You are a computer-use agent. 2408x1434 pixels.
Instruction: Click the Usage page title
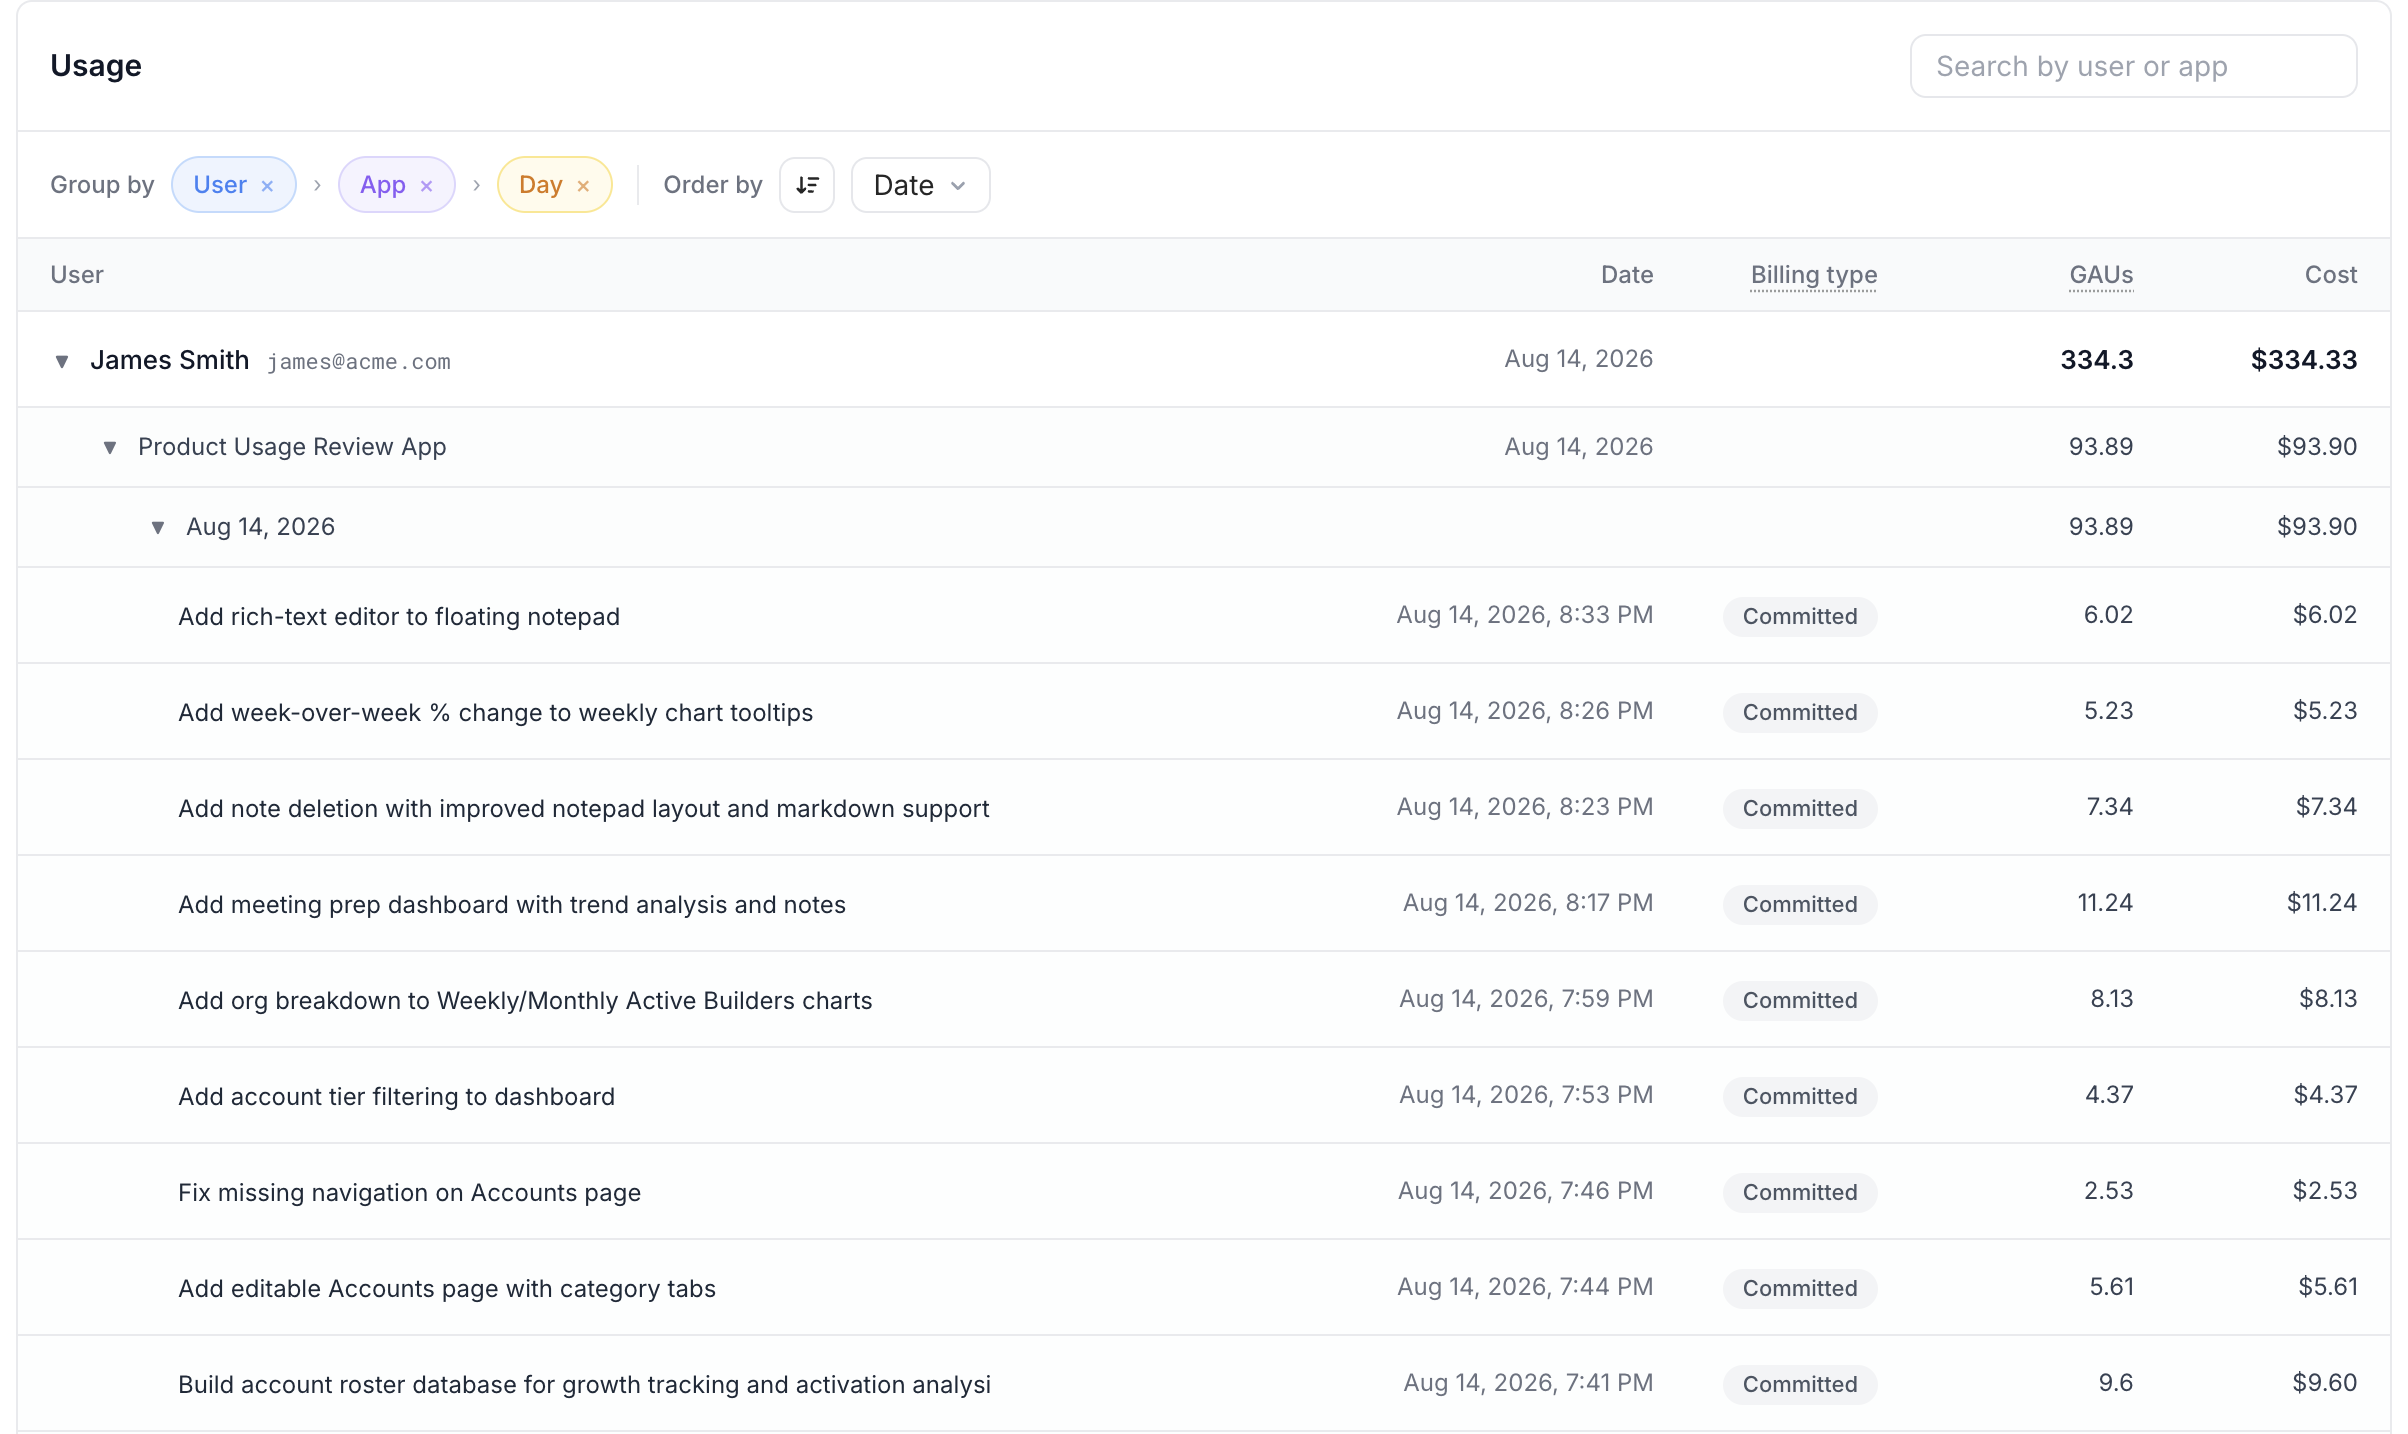(x=96, y=66)
